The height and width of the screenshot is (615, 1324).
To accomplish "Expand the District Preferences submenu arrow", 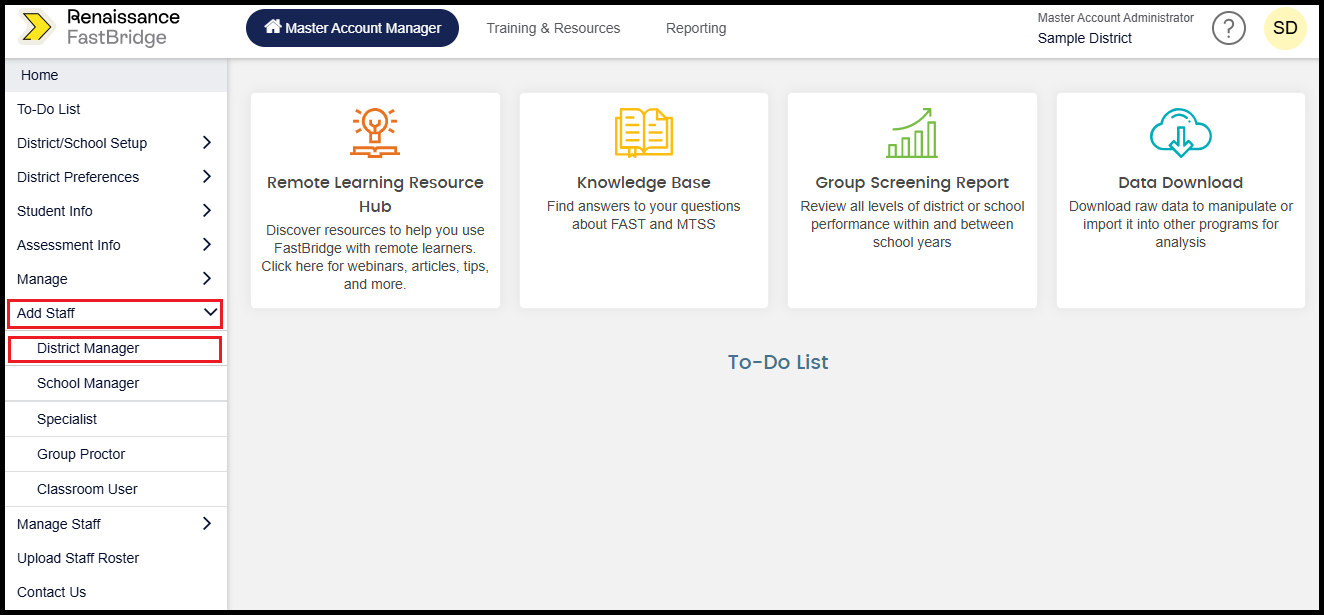I will (x=207, y=177).
